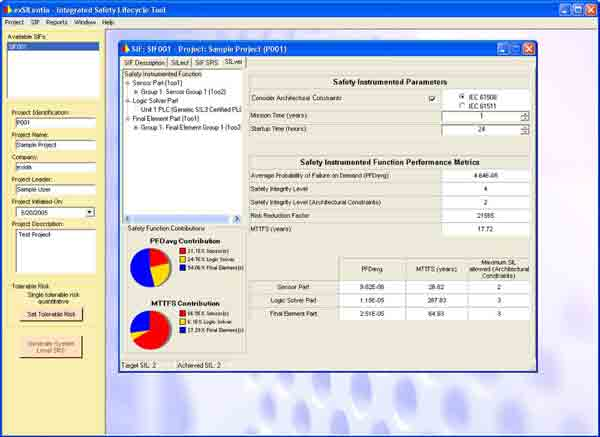Switch to the SIF SRS tab
The image size is (600, 437).
tap(206, 62)
